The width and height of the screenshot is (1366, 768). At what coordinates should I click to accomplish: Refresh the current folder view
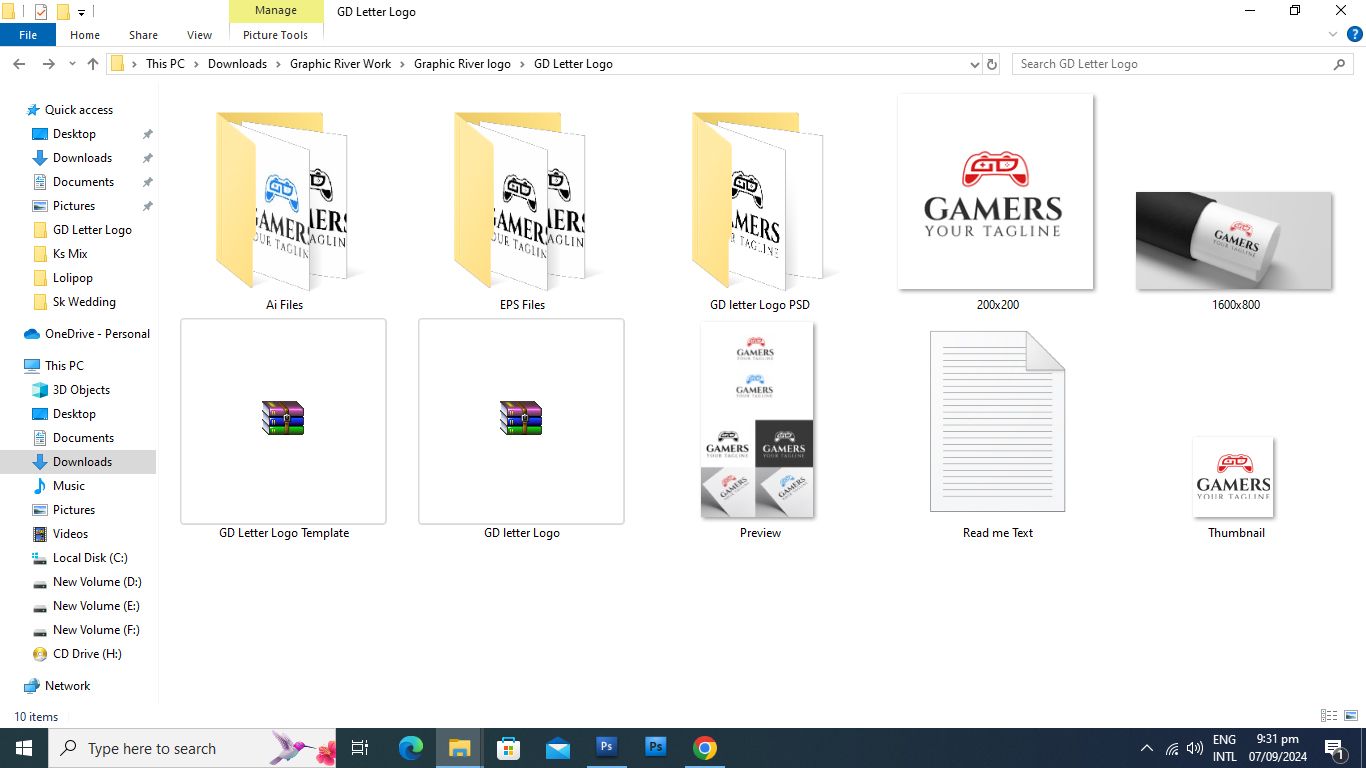tap(992, 64)
